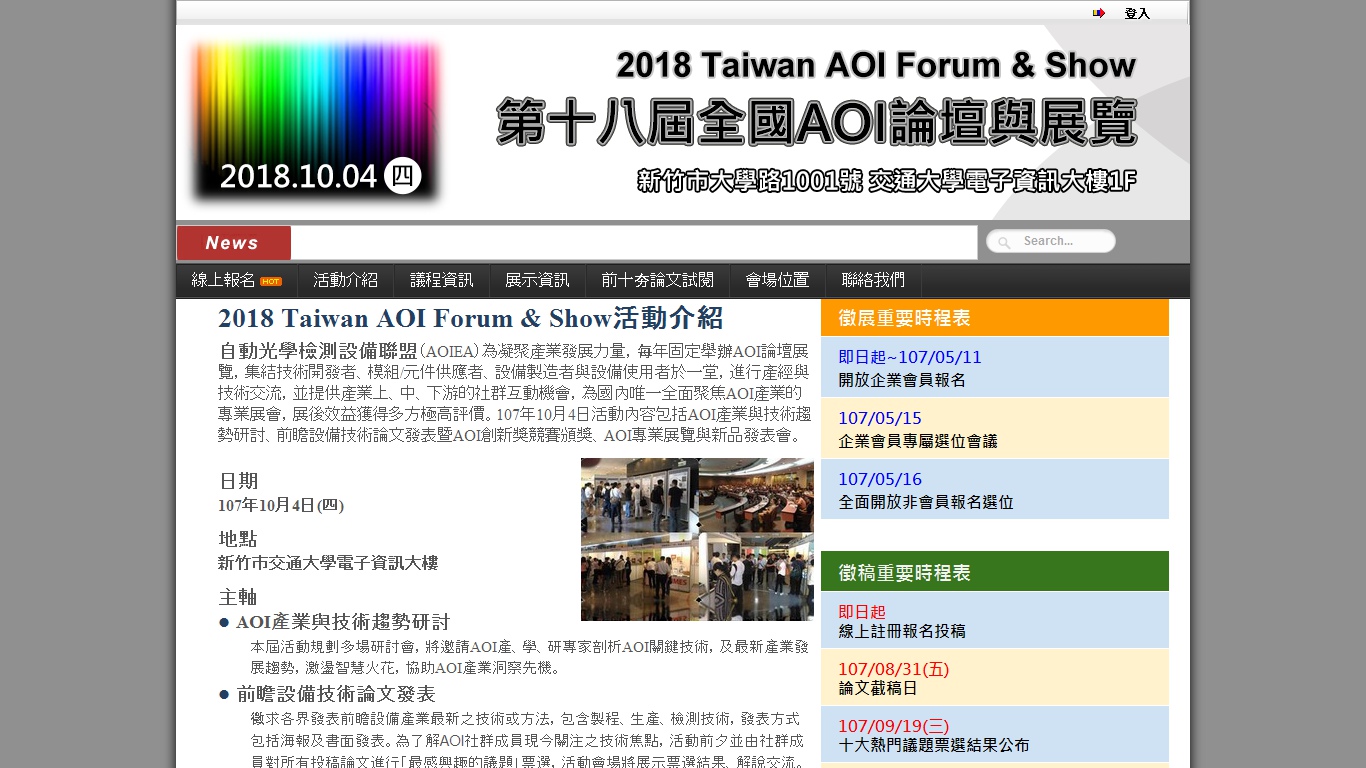The image size is (1366, 768).
Task: Click the login arrow icon
Action: point(1099,13)
